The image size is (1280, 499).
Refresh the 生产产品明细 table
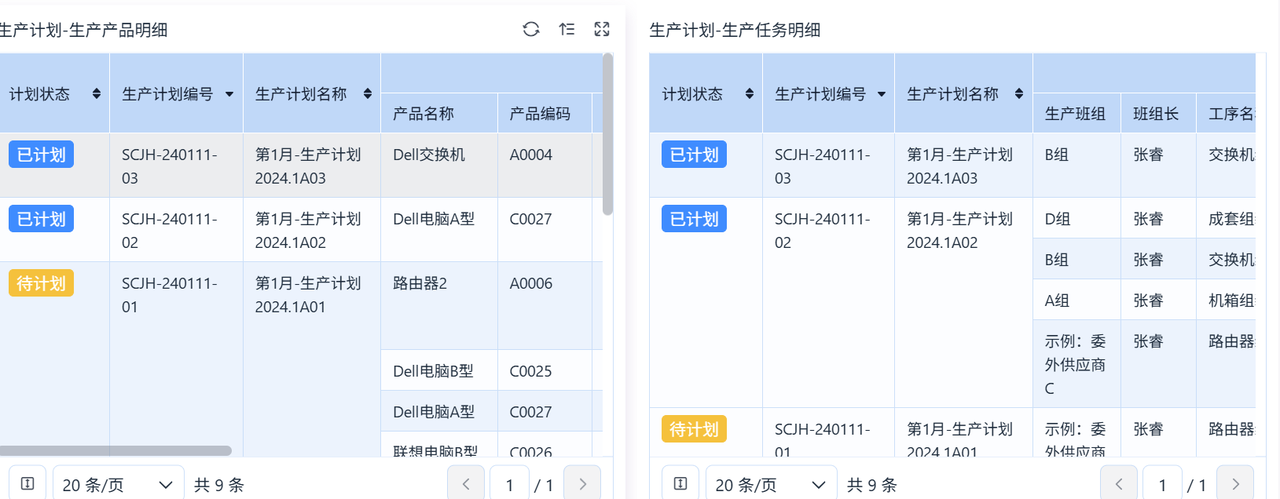(x=531, y=29)
